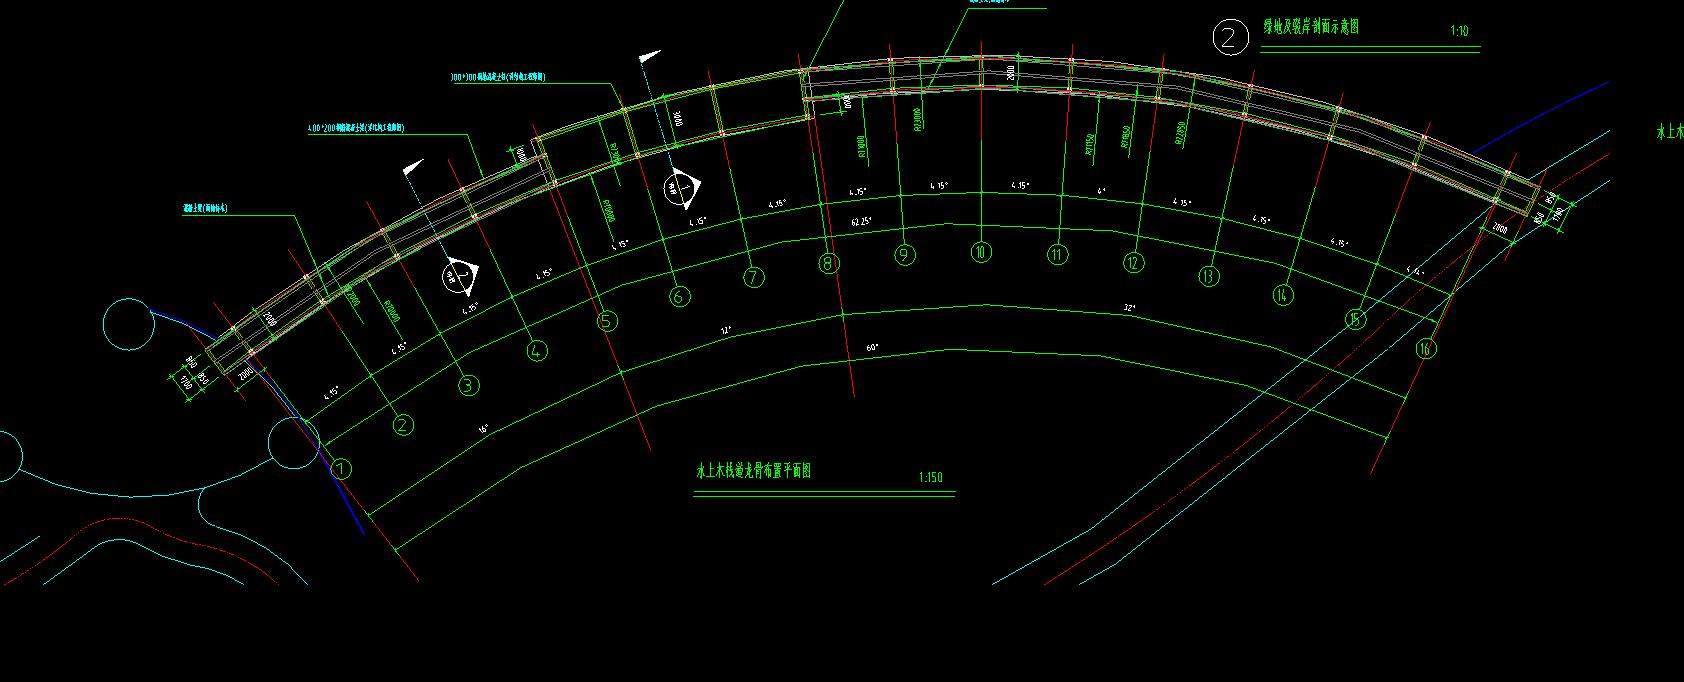The image size is (1684, 682).
Task: Click the 1:150 scale label
Action: 930,478
